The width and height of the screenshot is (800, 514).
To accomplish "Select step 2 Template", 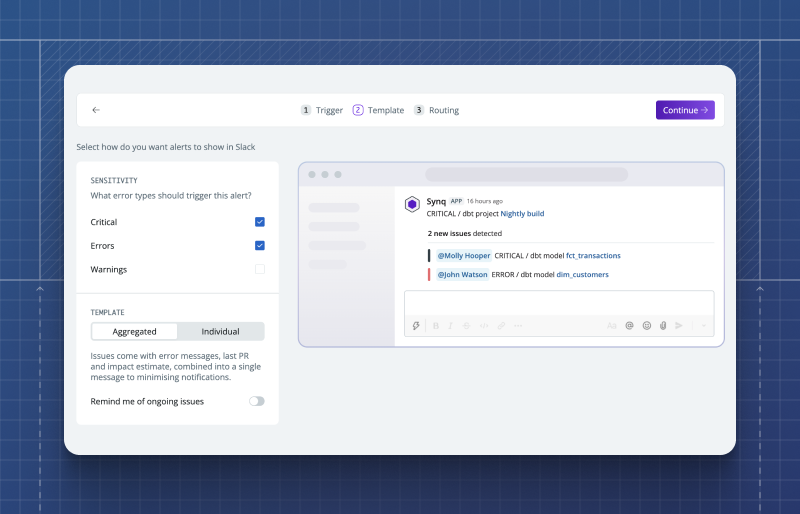I will pyautogui.click(x=378, y=110).
